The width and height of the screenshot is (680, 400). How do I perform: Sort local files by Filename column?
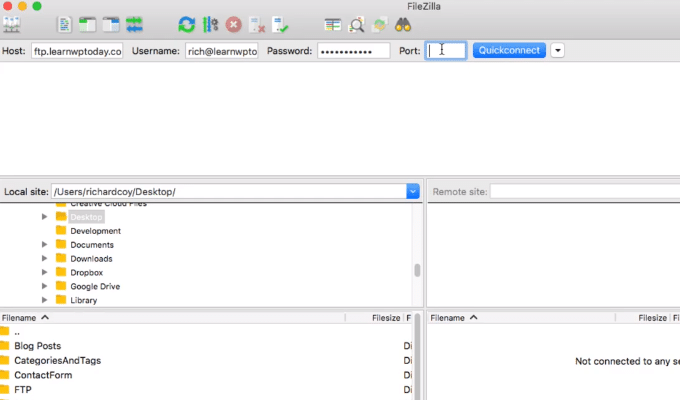tap(173, 318)
